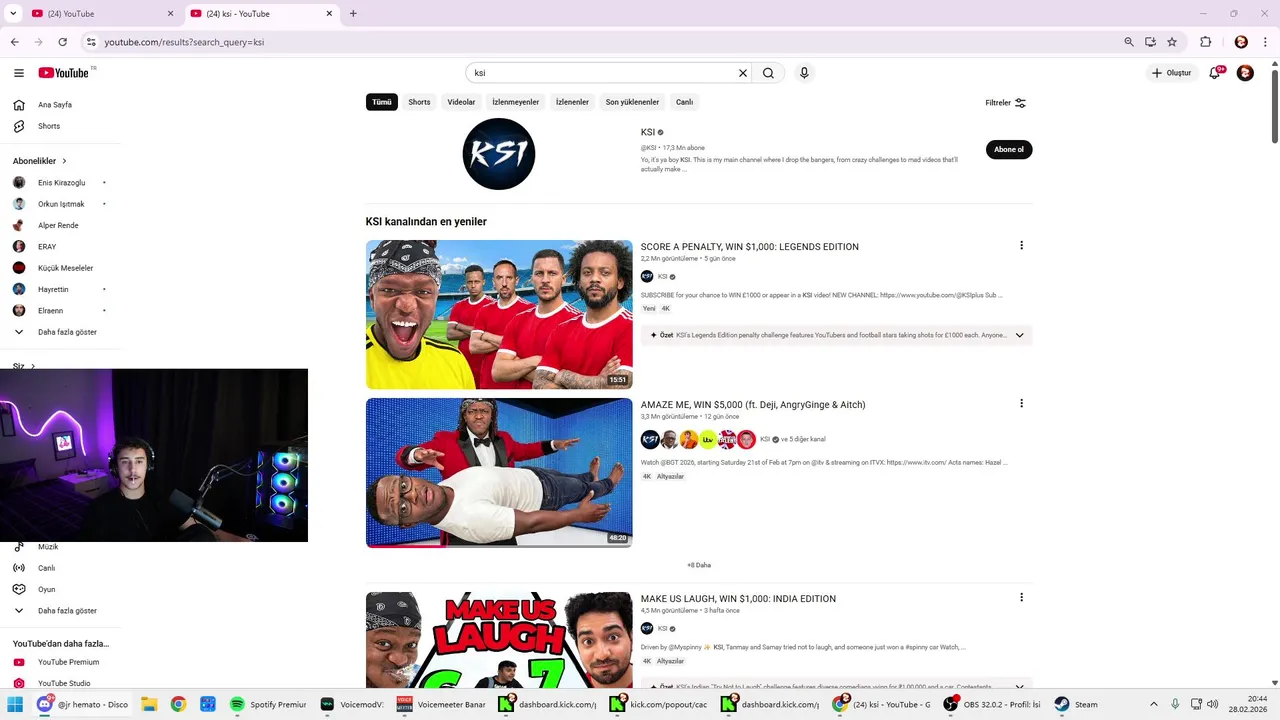Open more options for MAKE US LAUGH video

click(x=1021, y=598)
